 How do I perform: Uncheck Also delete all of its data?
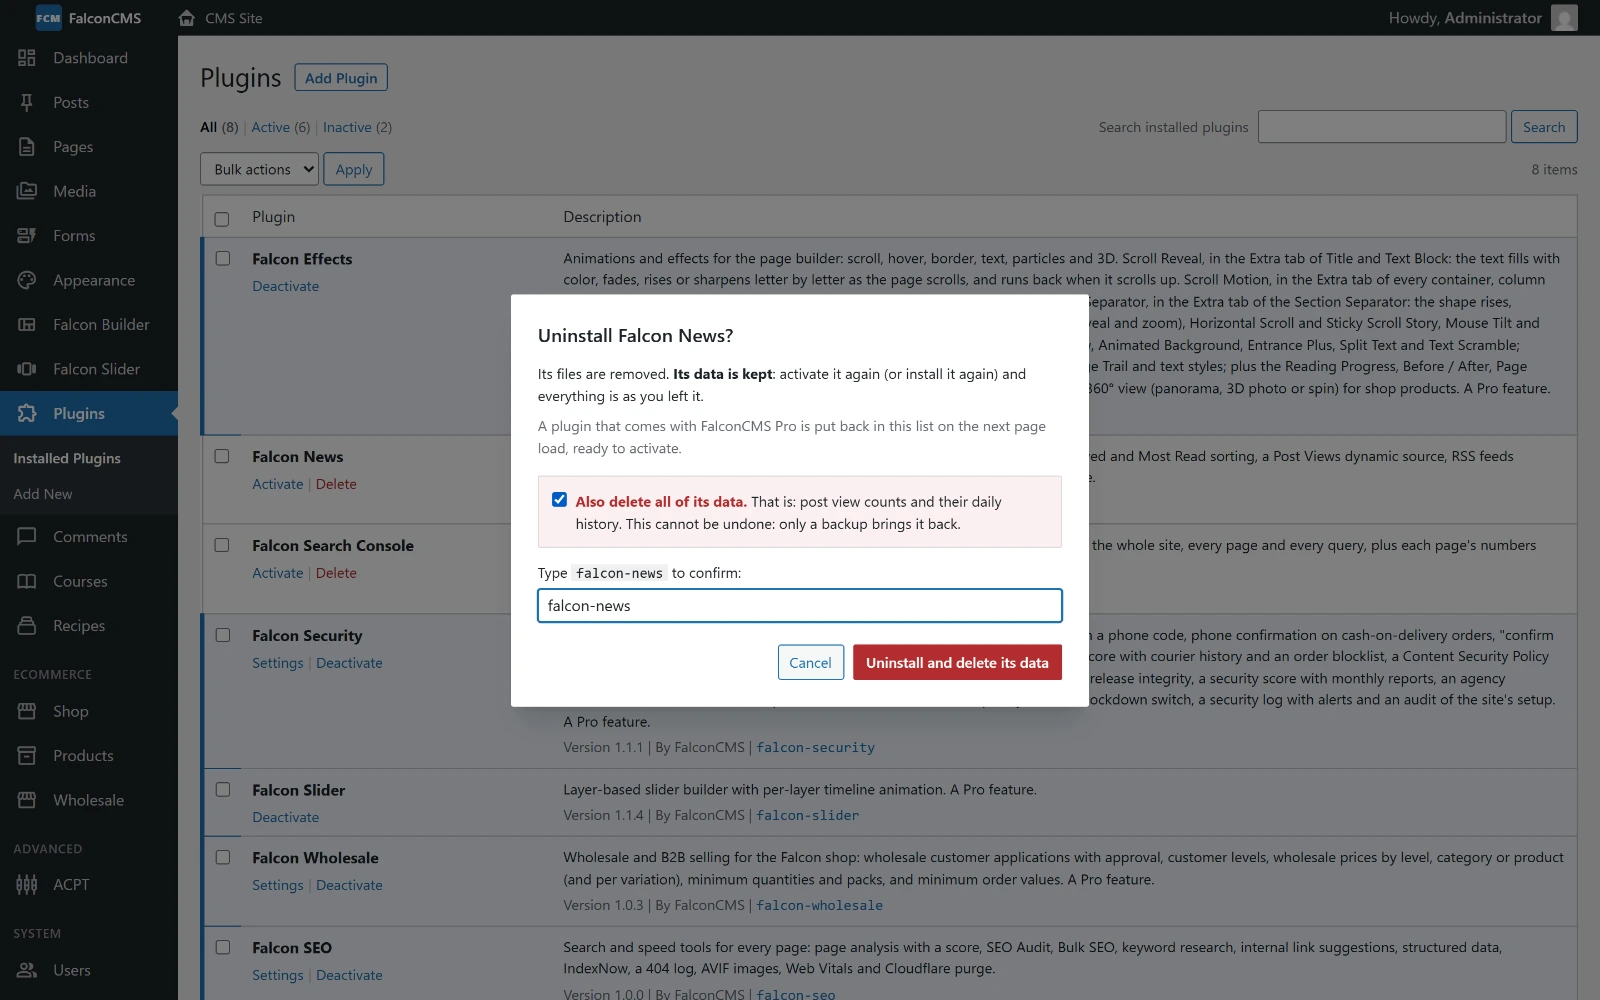click(559, 500)
